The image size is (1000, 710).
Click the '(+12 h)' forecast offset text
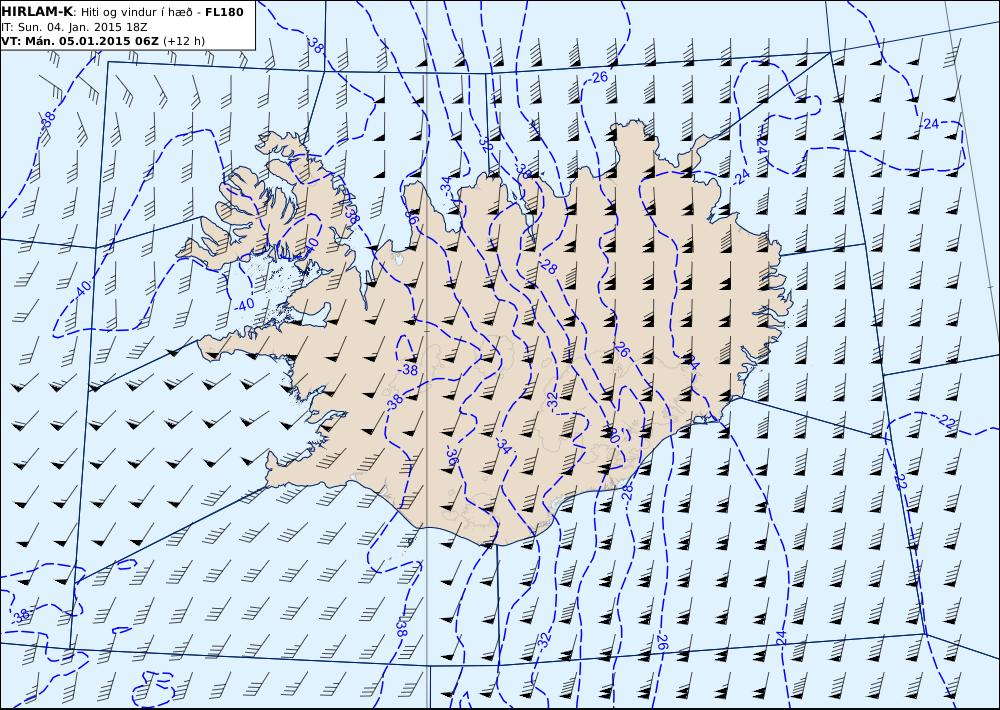[184, 41]
